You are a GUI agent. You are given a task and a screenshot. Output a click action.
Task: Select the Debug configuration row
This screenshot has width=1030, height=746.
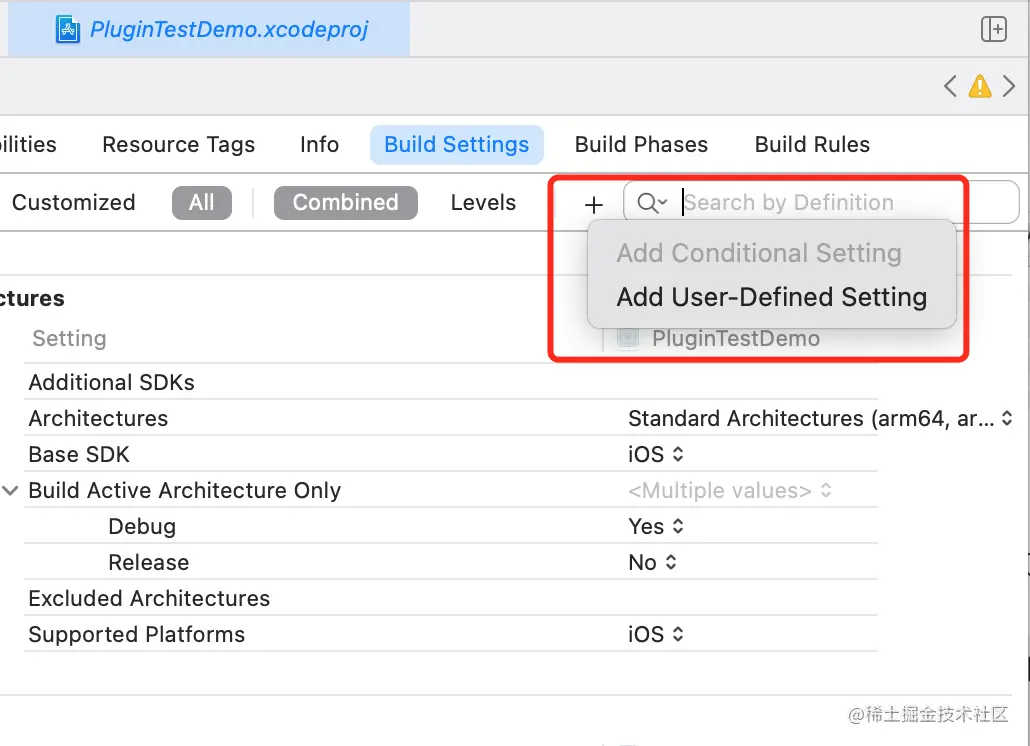451,527
